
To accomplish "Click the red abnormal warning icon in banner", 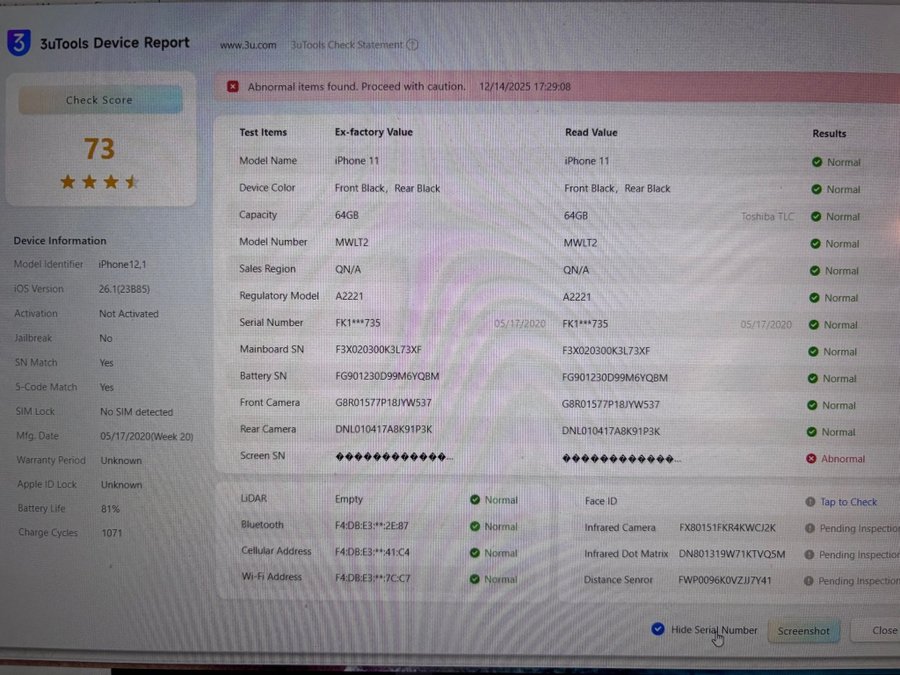I will click(233, 87).
